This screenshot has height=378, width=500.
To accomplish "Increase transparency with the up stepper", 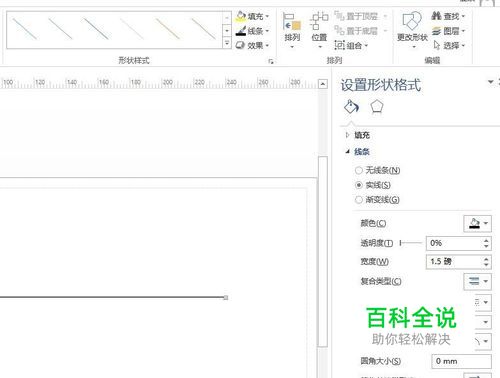I will tap(486, 240).
